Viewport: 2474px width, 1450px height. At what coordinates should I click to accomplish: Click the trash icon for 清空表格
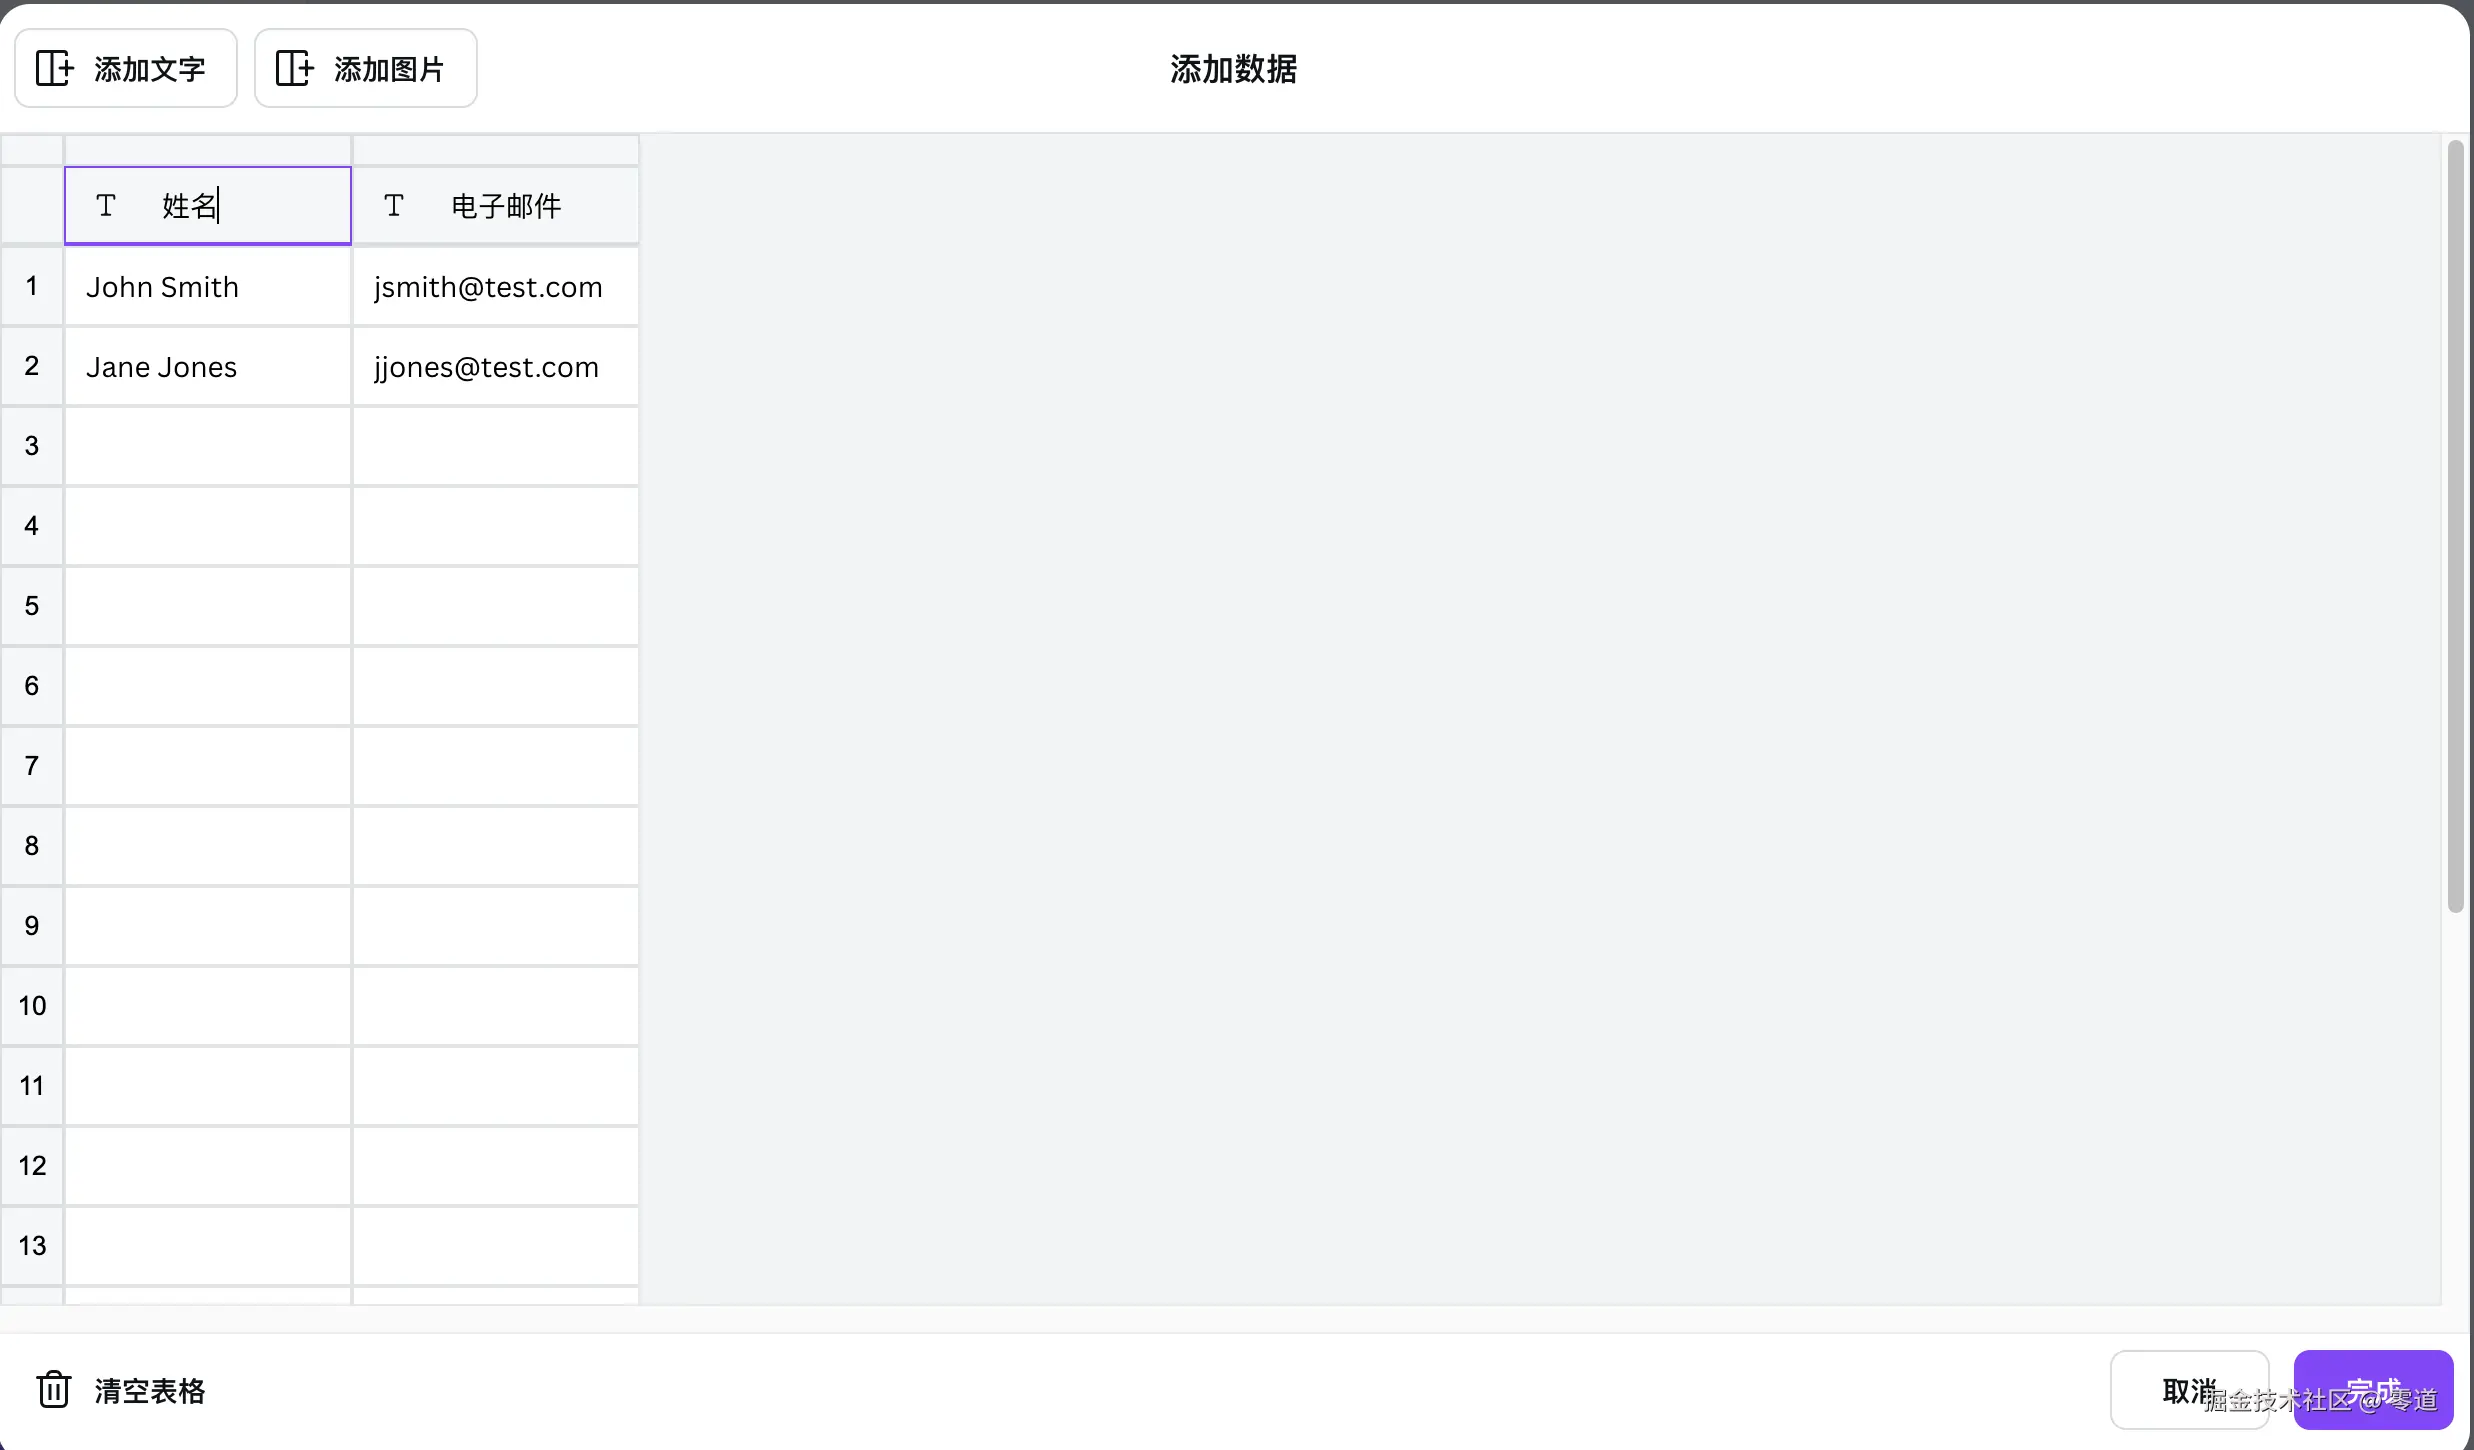54,1390
